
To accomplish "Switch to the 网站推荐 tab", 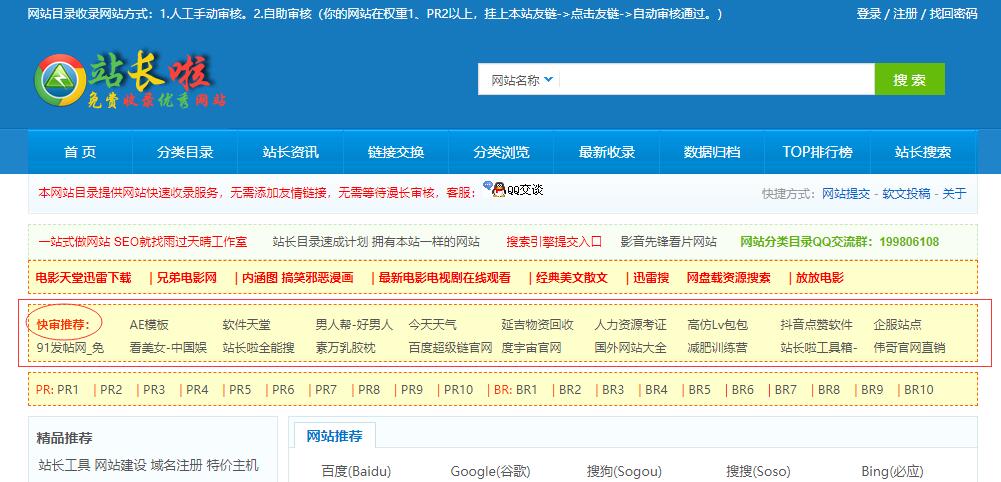I will click(x=334, y=436).
